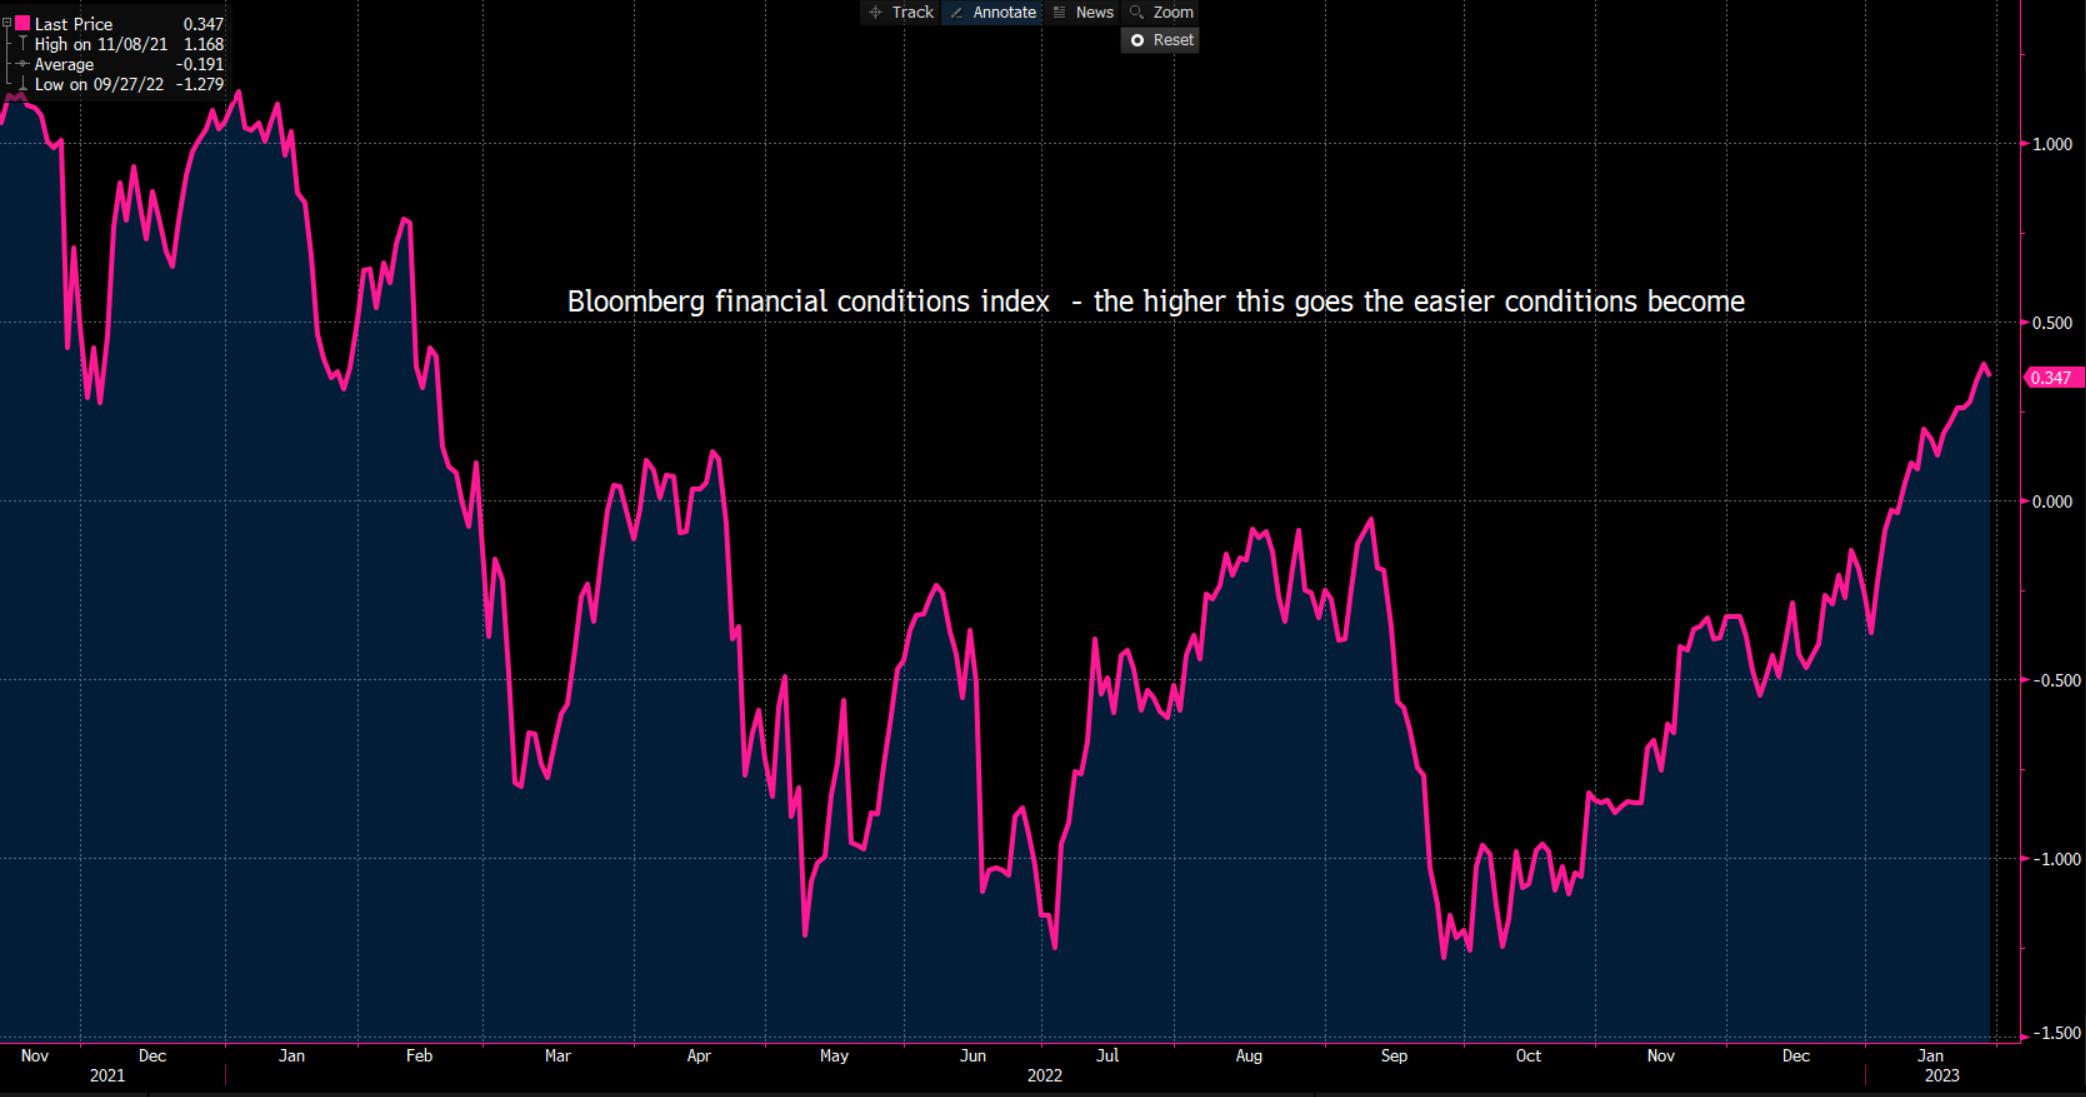Click the 2022 year label on time axis
This screenshot has height=1097, width=2086.
click(1045, 1076)
